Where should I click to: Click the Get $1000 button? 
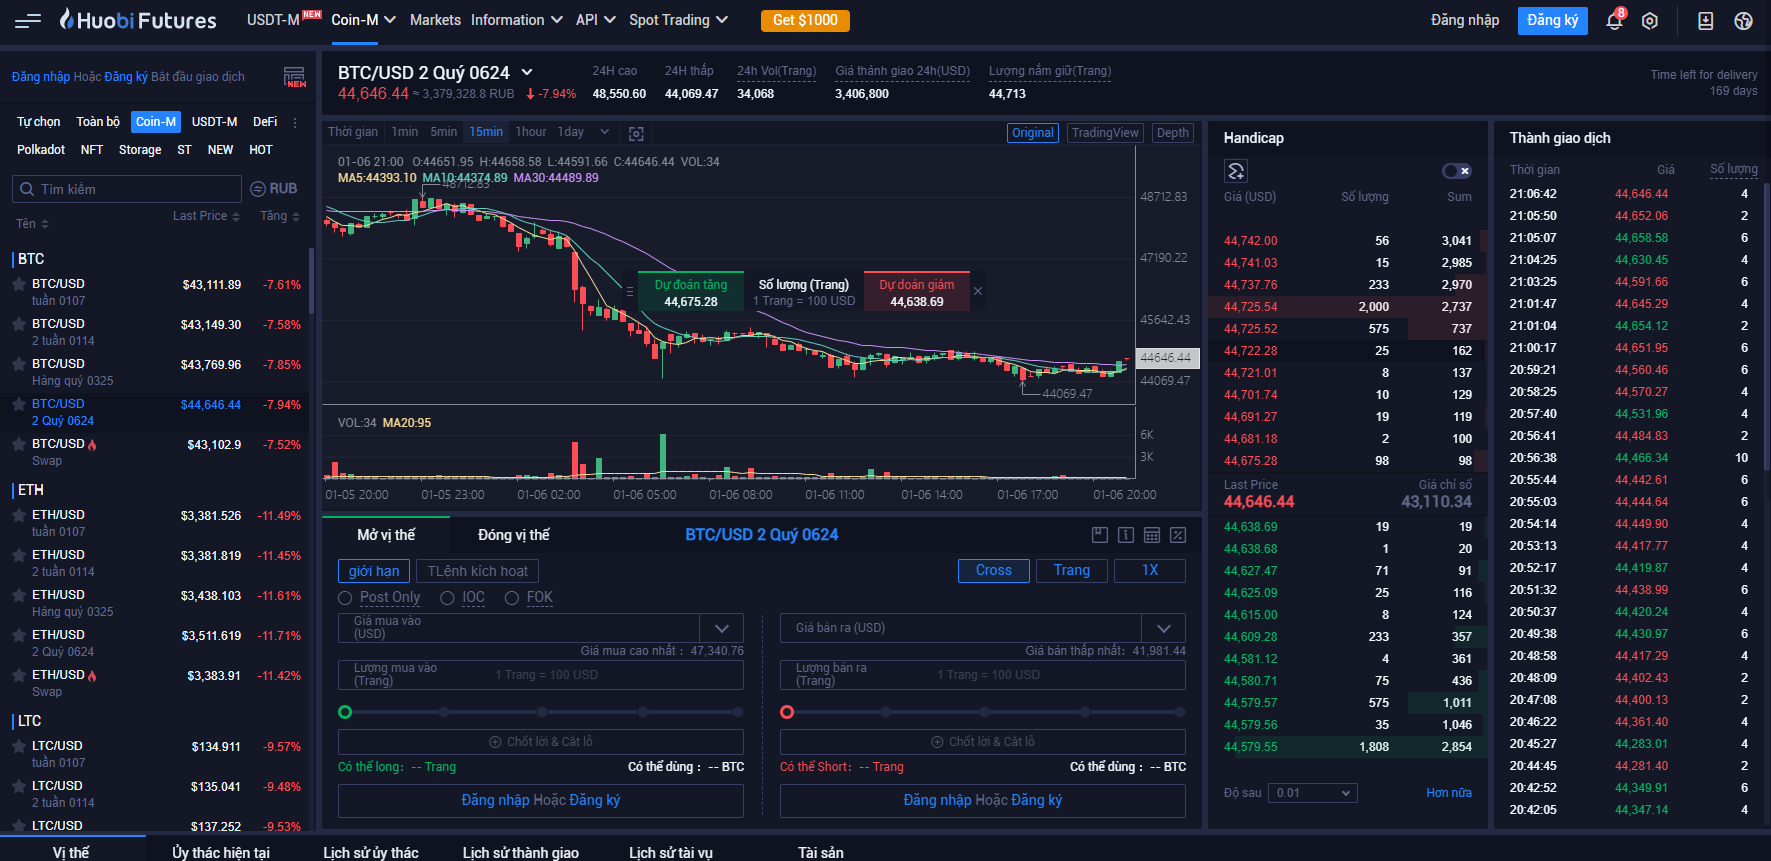[805, 20]
